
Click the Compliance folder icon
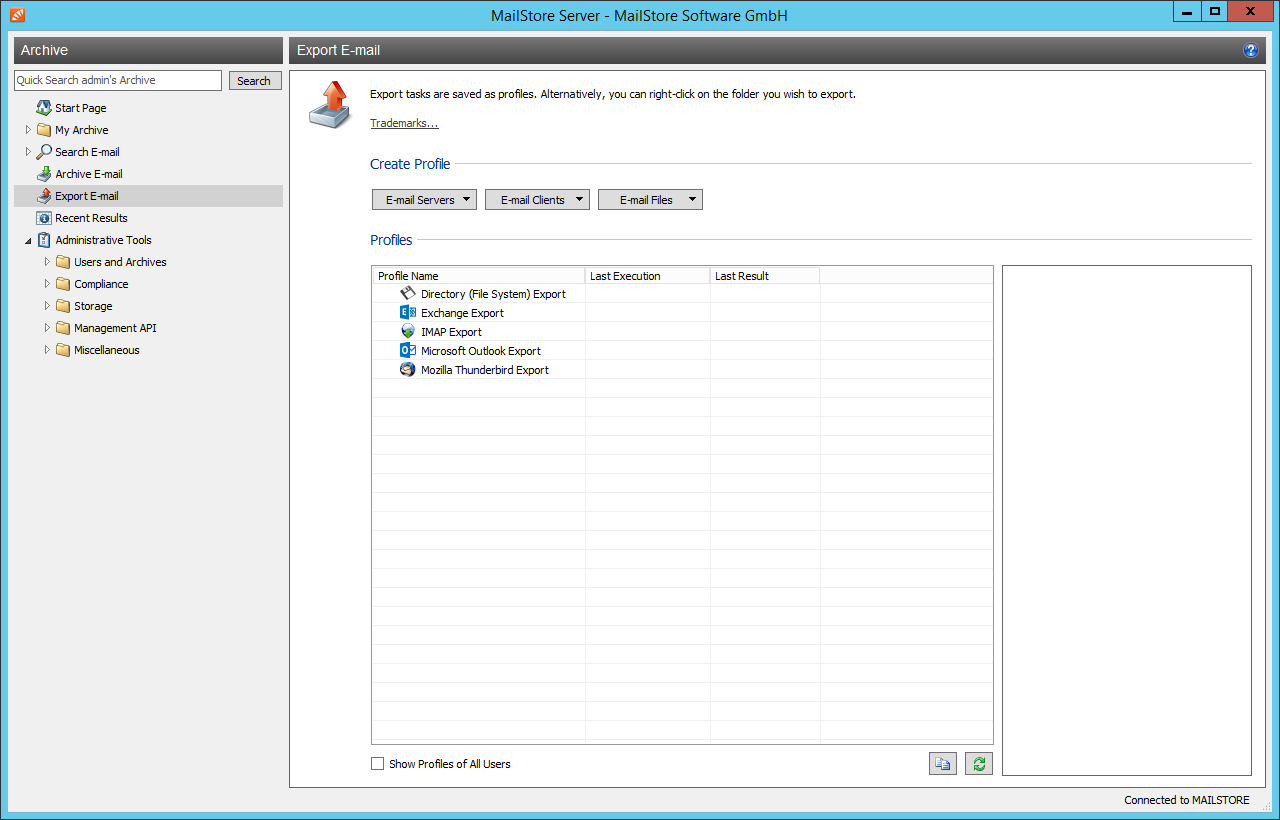coord(63,284)
